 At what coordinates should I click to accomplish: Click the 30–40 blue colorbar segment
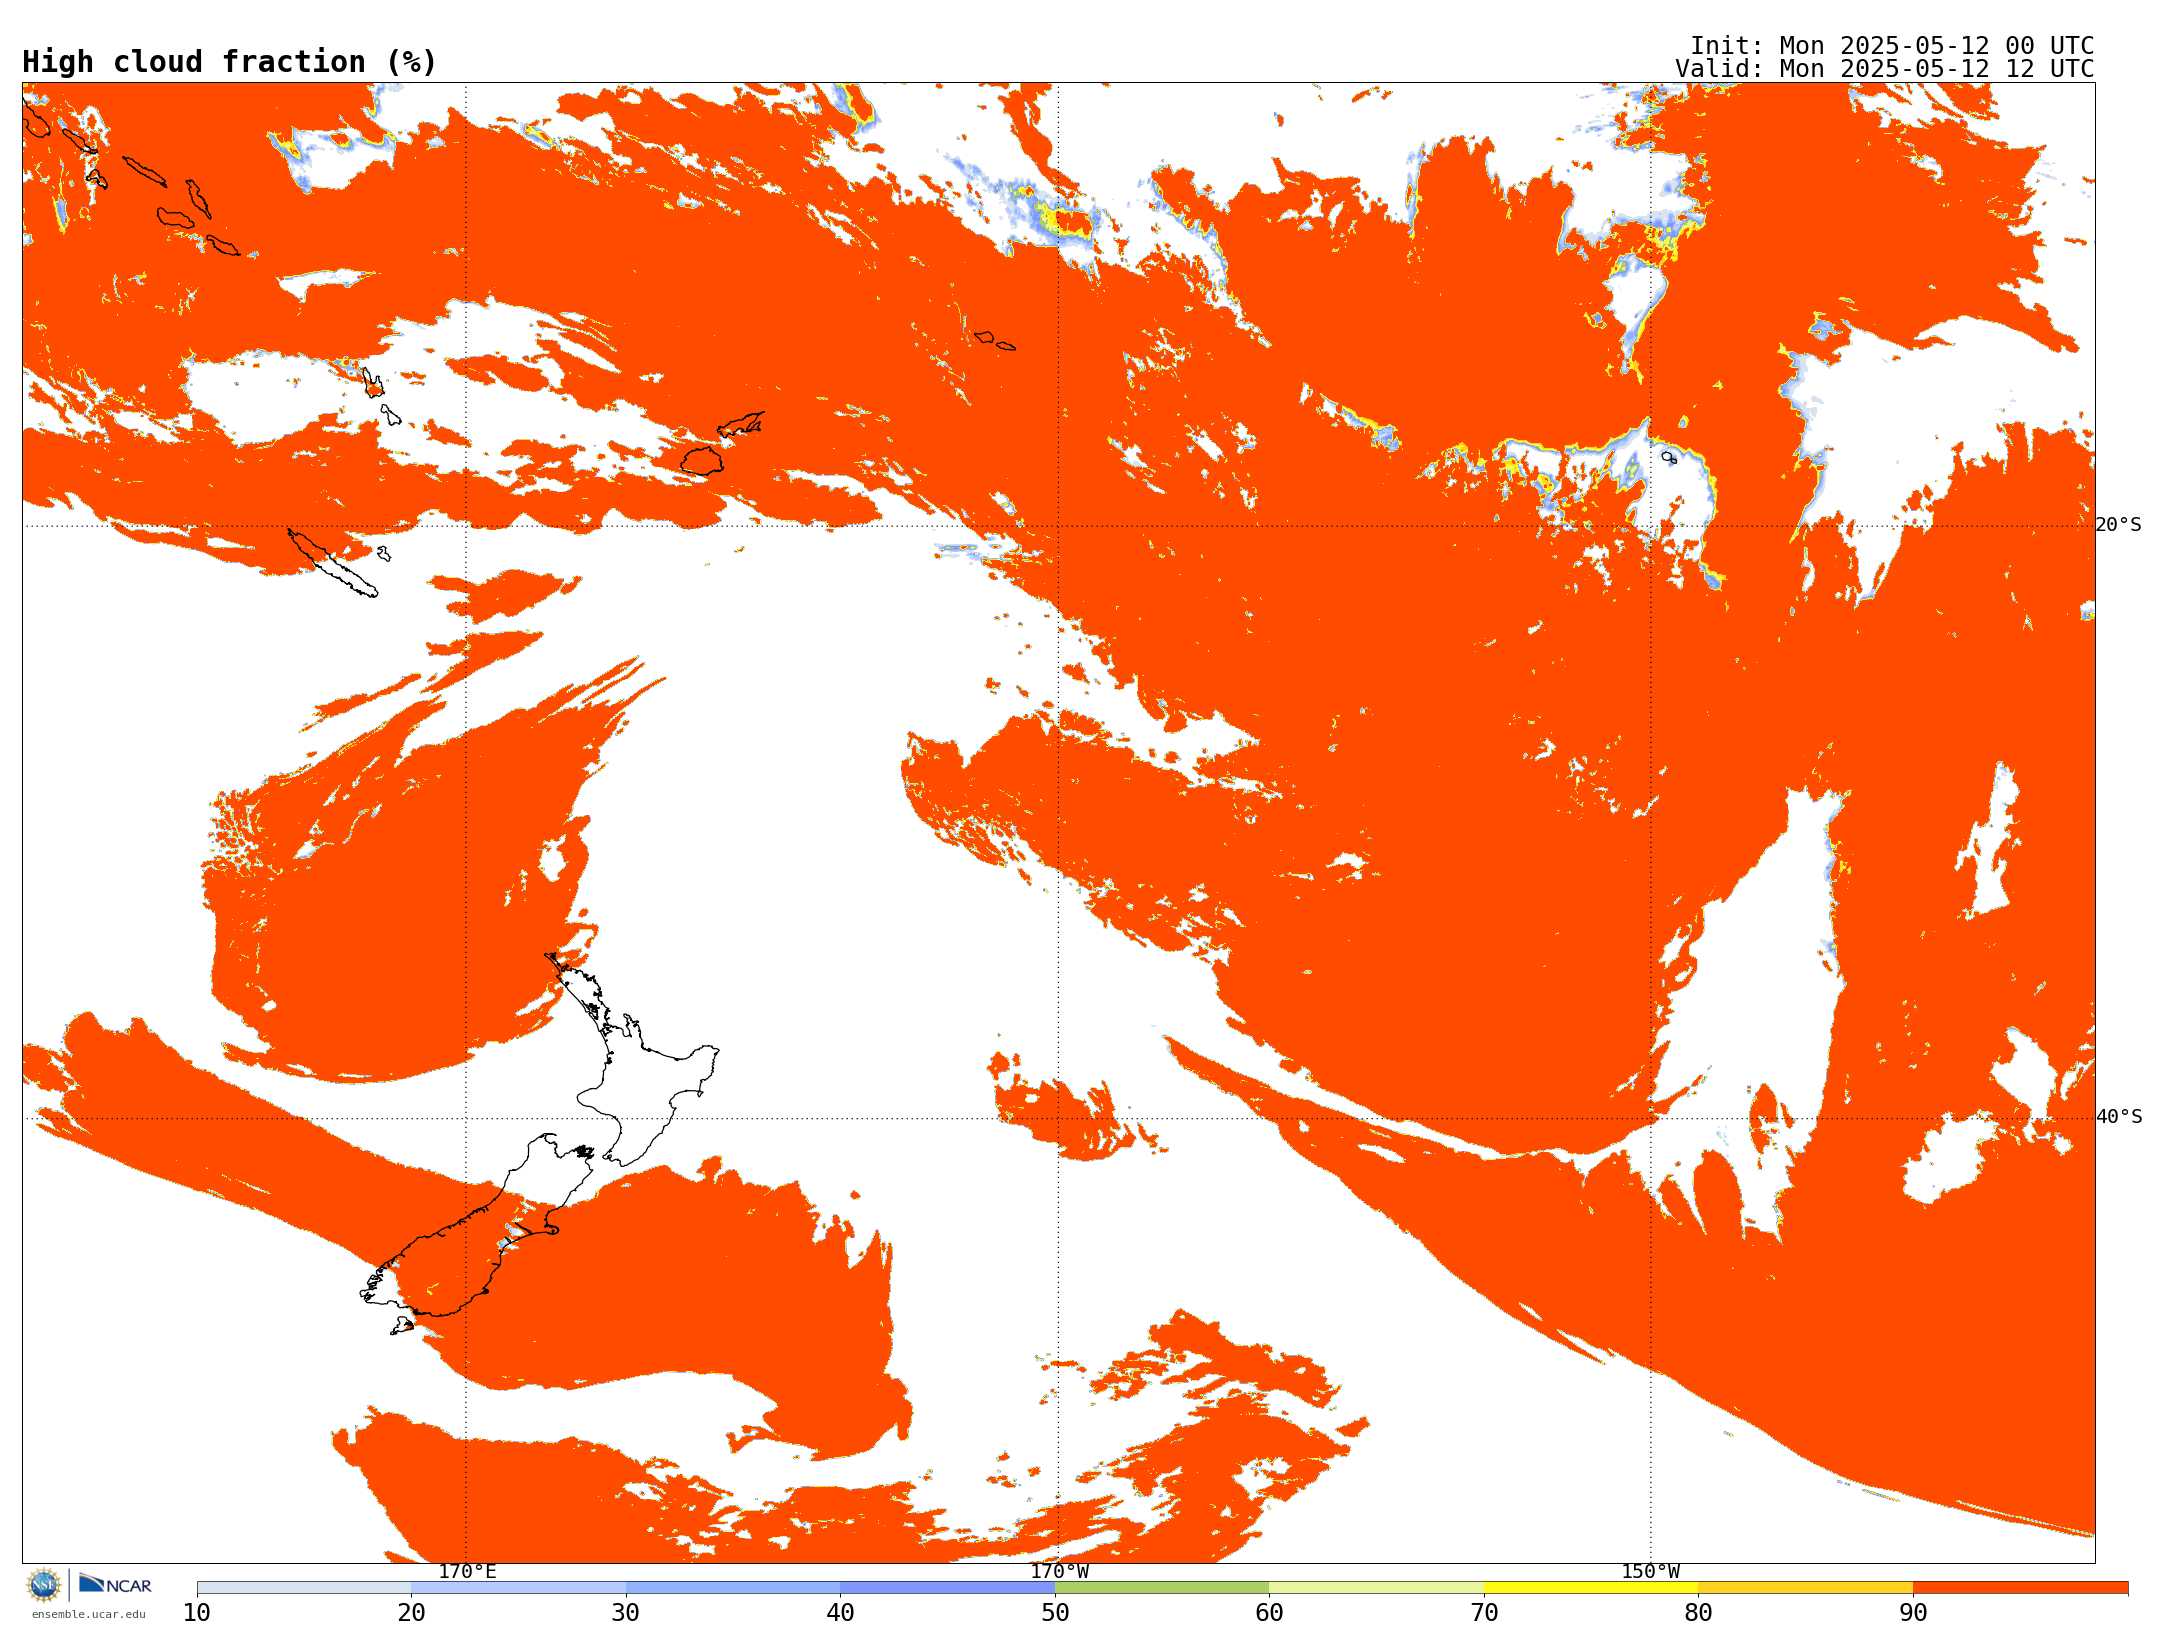point(733,1588)
